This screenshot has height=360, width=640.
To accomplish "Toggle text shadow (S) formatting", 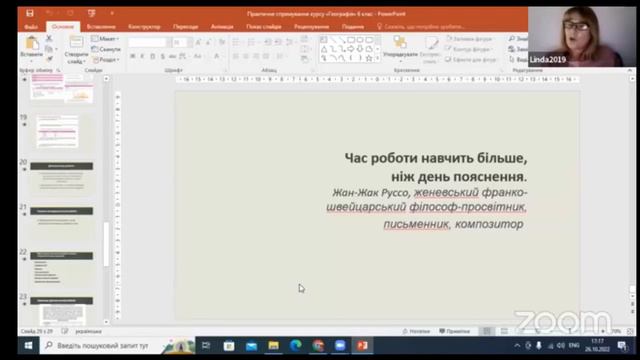I will (x=162, y=56).
